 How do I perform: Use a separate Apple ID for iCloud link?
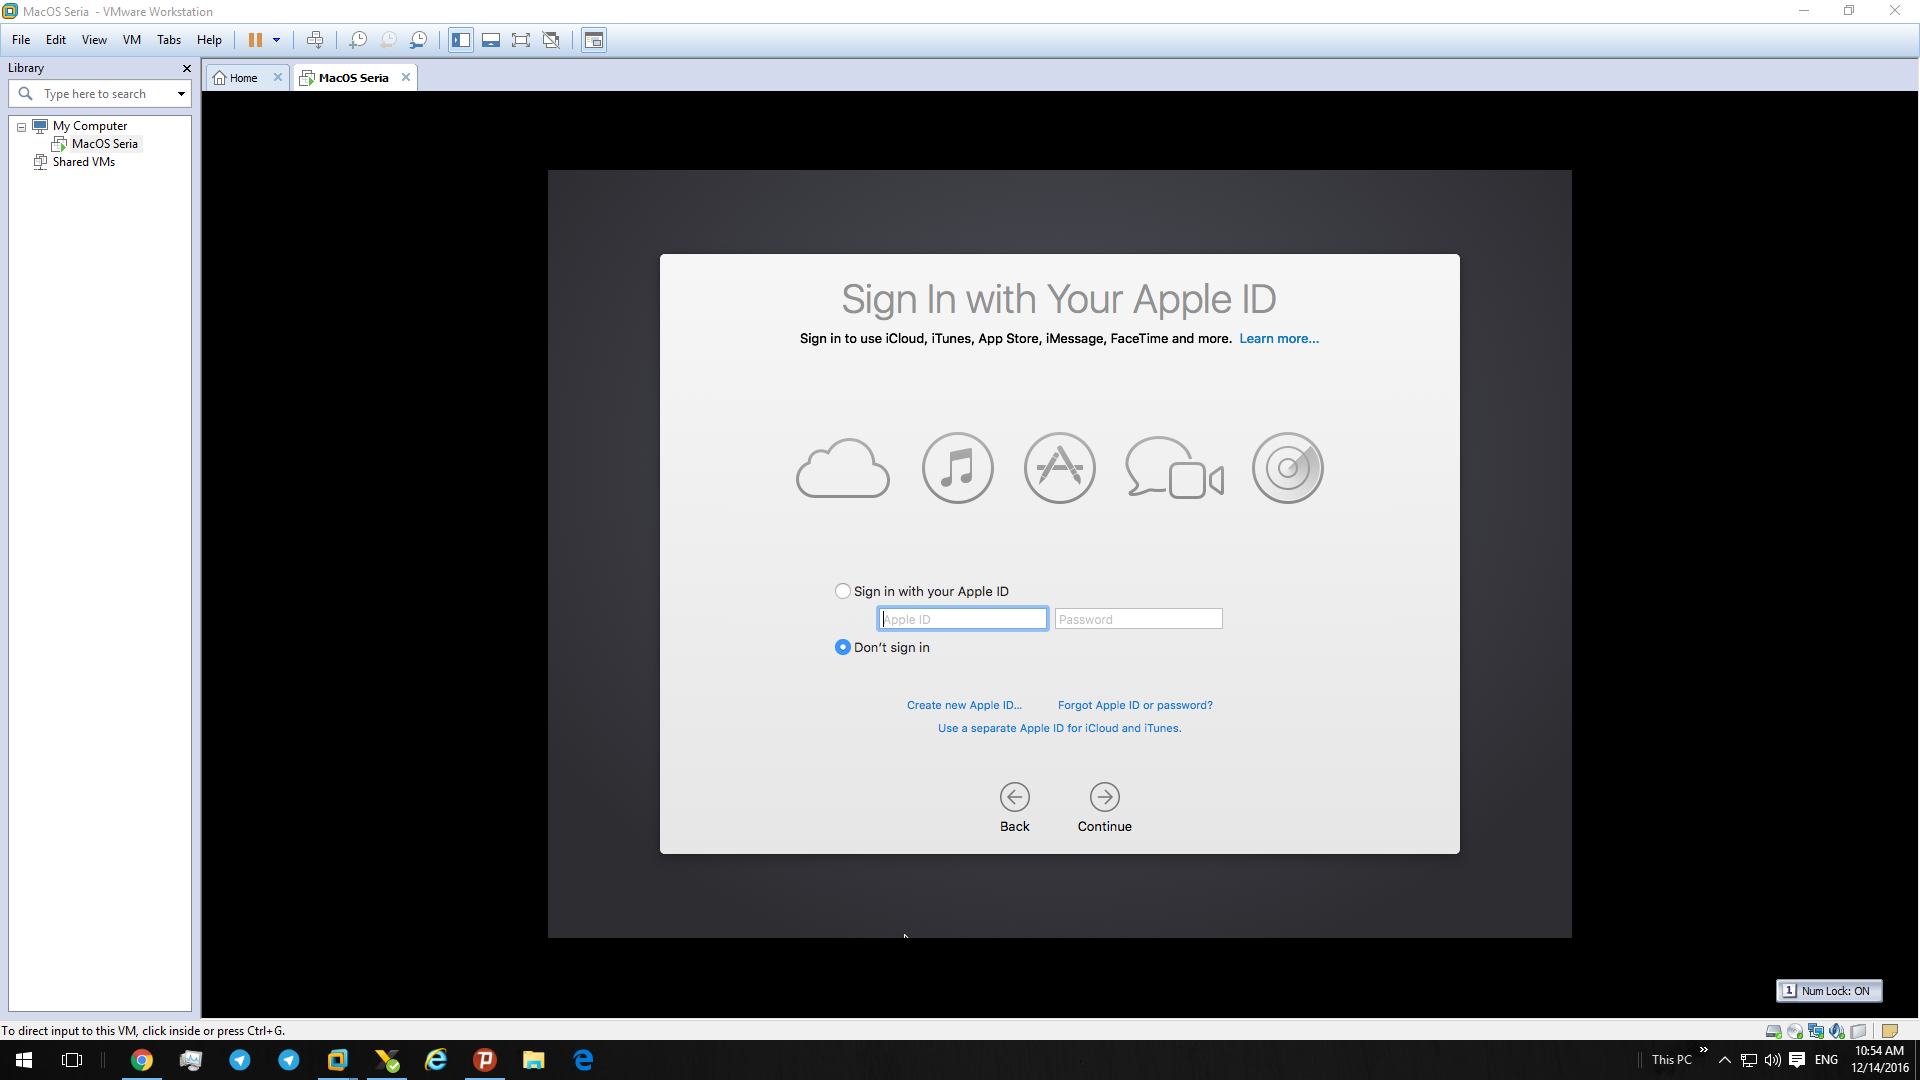pyautogui.click(x=1060, y=728)
